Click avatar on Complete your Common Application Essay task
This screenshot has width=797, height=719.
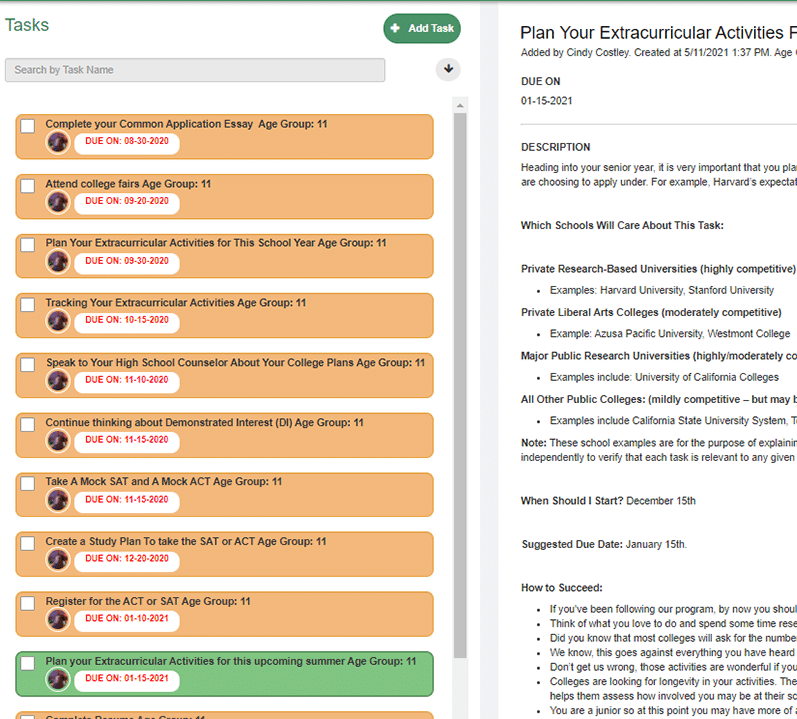[x=57, y=142]
